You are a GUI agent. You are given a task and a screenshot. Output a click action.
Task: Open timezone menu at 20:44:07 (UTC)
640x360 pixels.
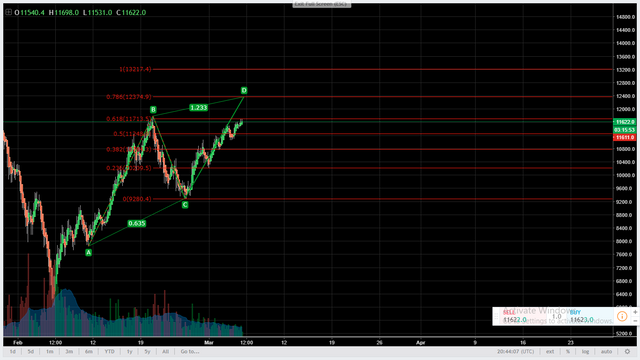(x=516, y=351)
